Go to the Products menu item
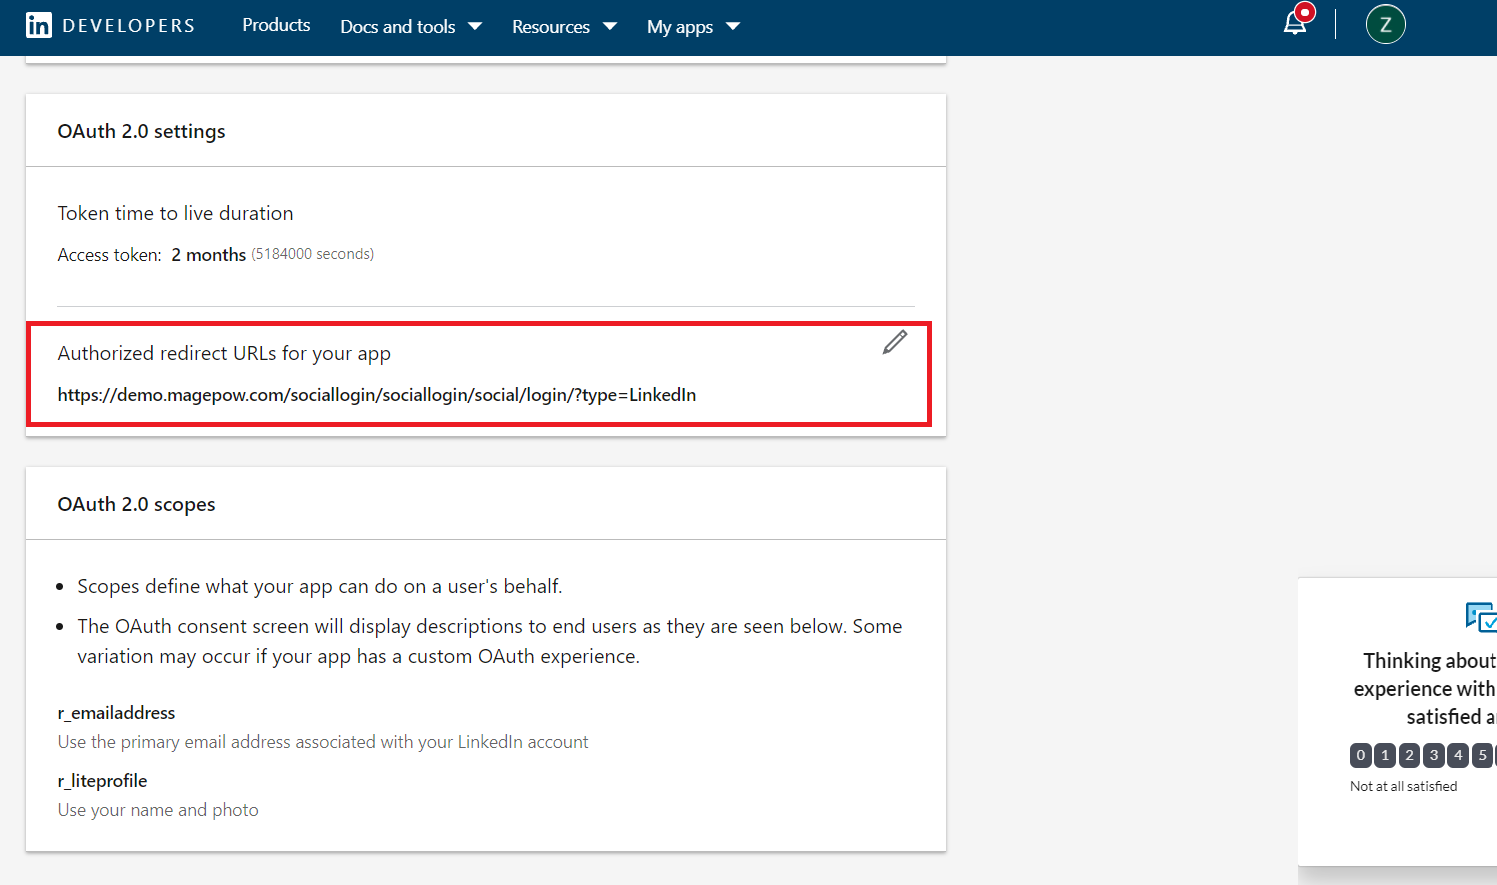 (276, 25)
